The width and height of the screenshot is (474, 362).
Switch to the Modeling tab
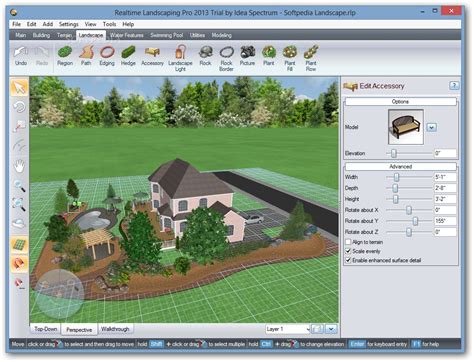coord(222,35)
